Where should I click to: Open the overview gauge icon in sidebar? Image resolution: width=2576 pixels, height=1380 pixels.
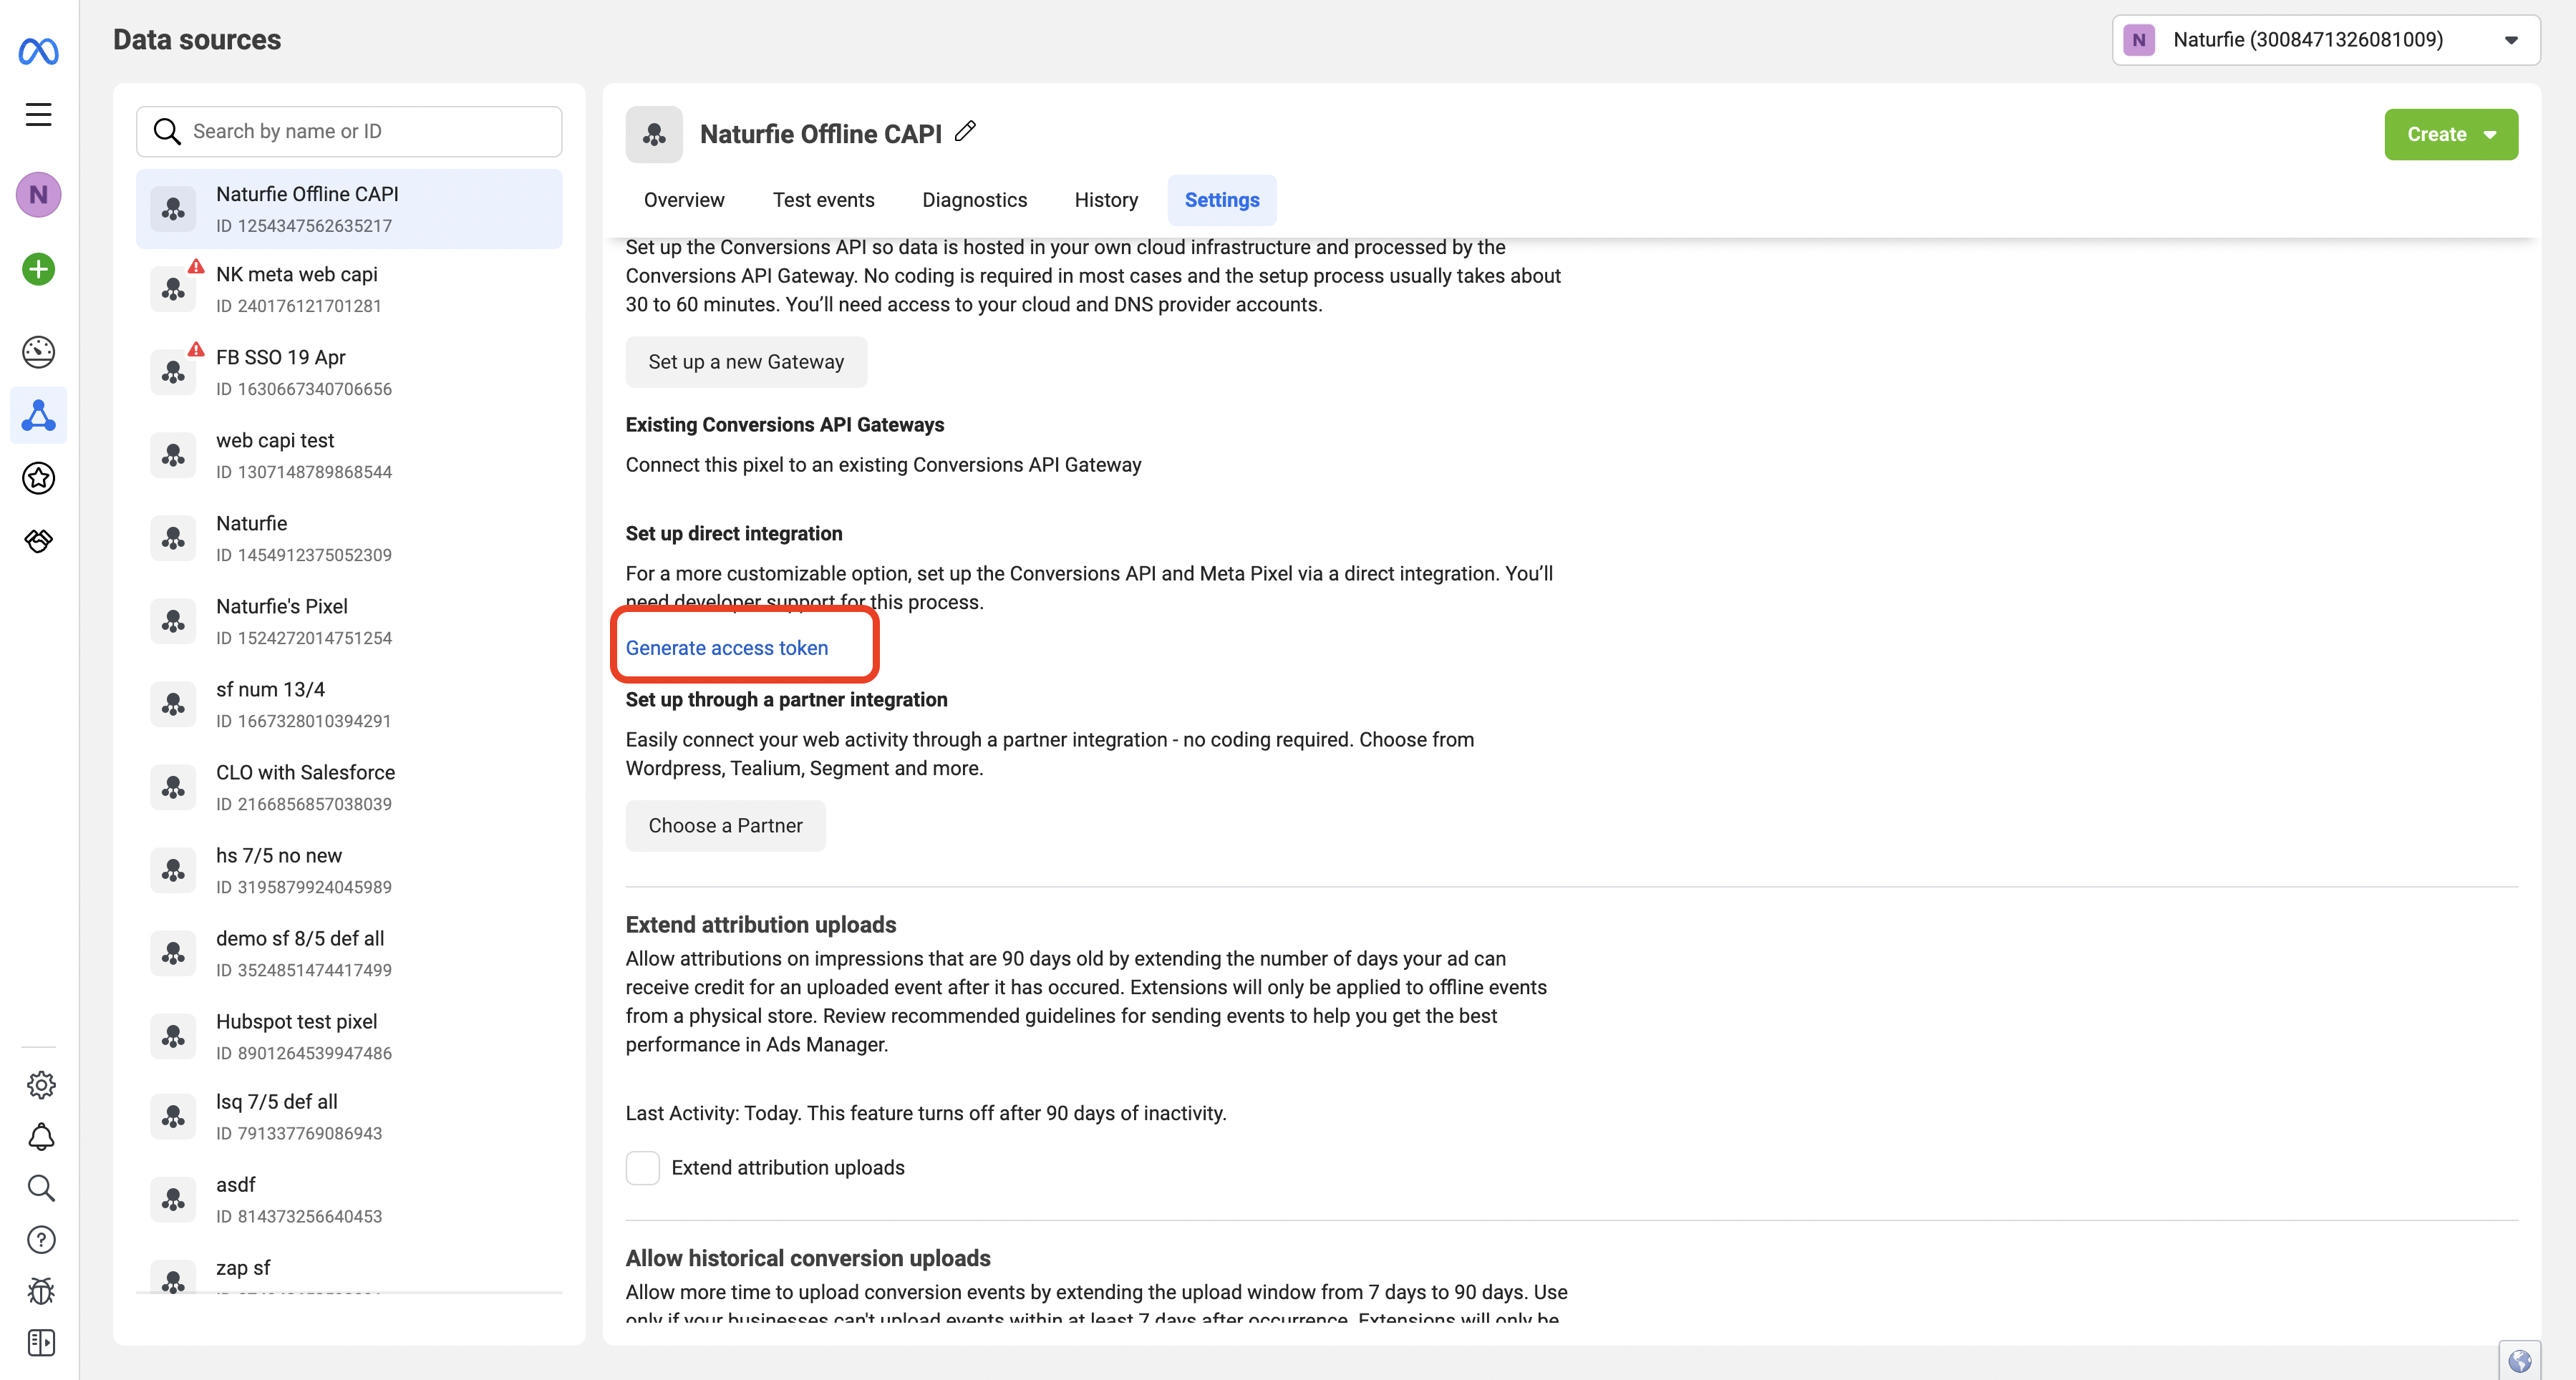(38, 352)
